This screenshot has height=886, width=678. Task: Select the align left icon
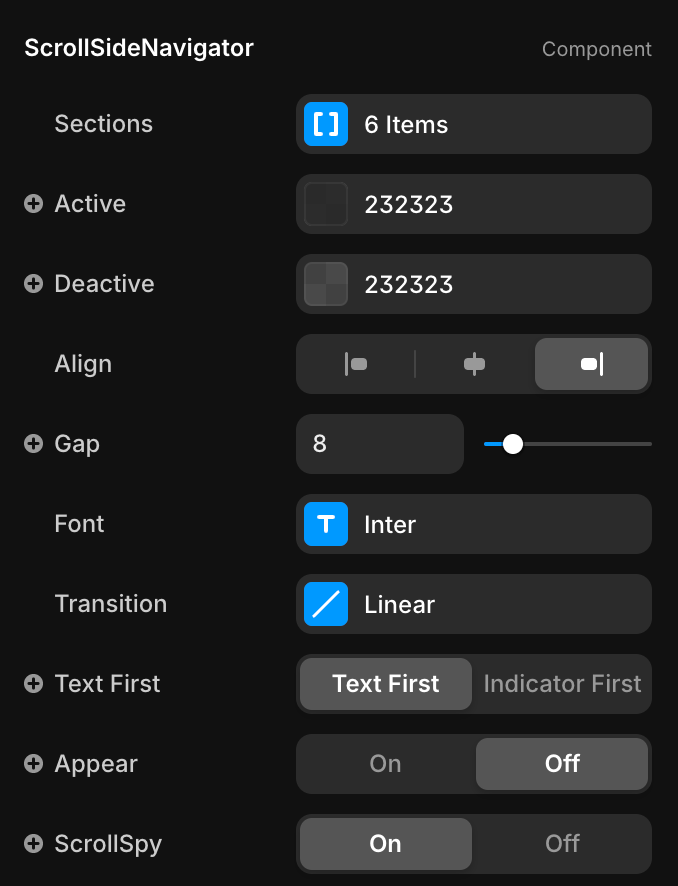point(355,364)
